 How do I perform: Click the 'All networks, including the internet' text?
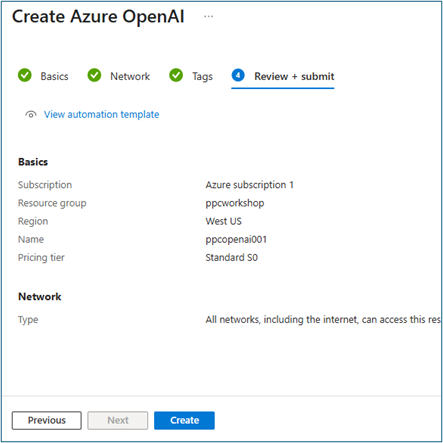tap(282, 320)
